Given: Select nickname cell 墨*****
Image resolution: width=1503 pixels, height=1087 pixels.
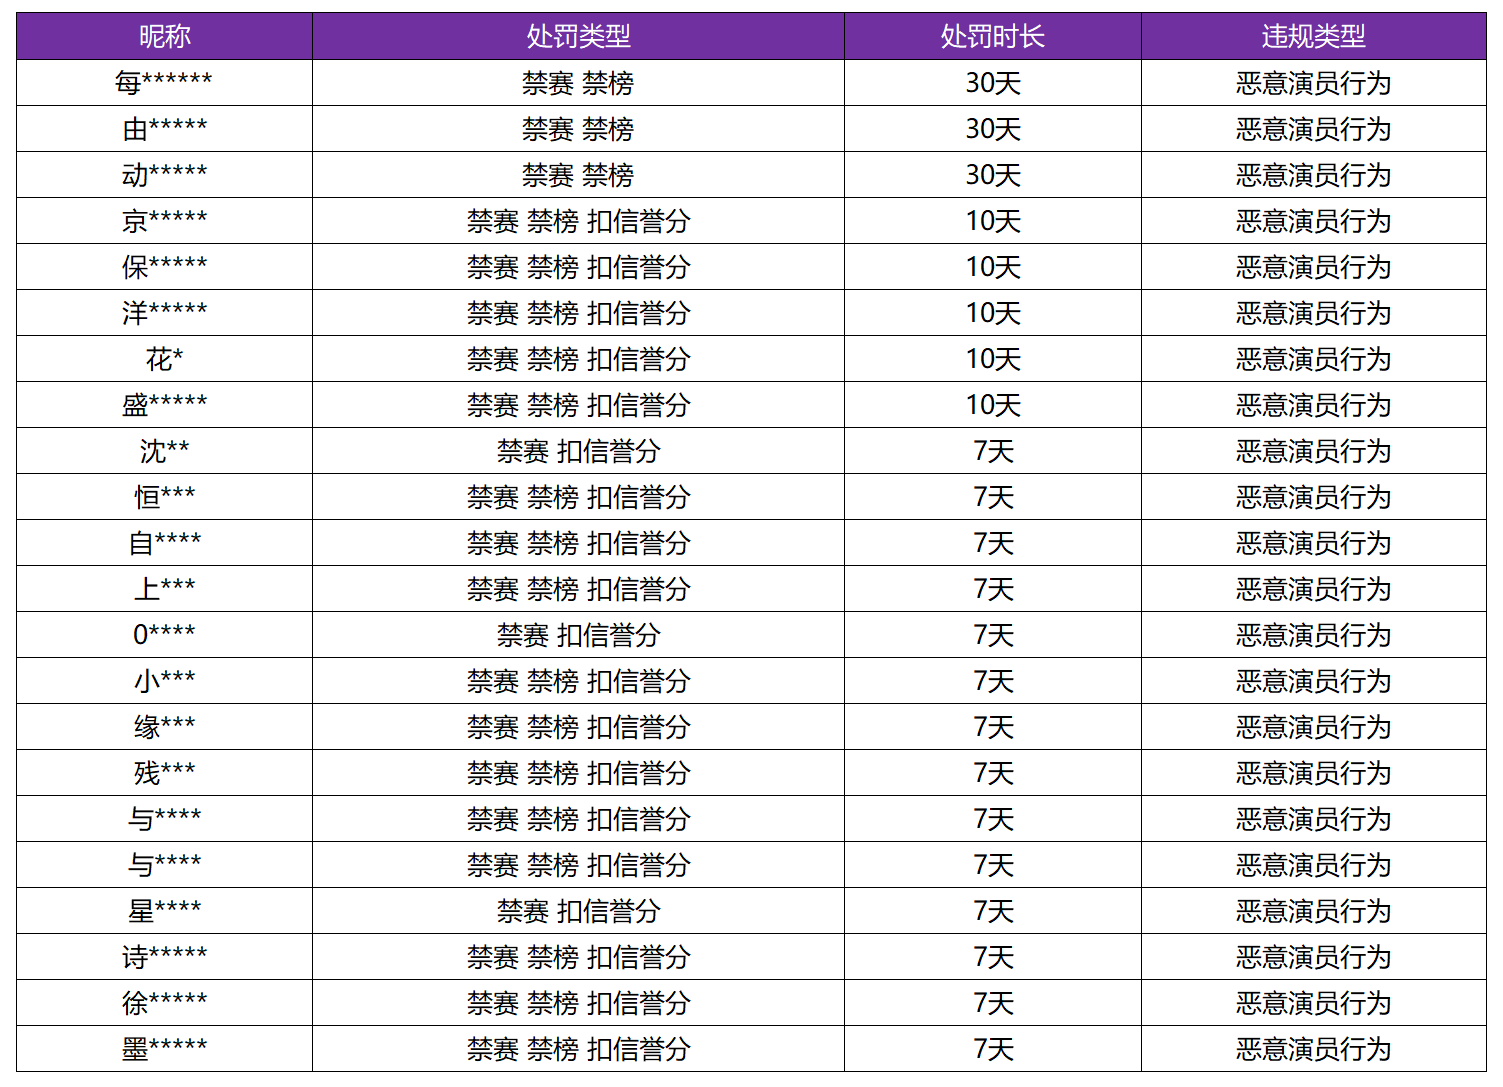Looking at the screenshot, I should click(164, 1049).
